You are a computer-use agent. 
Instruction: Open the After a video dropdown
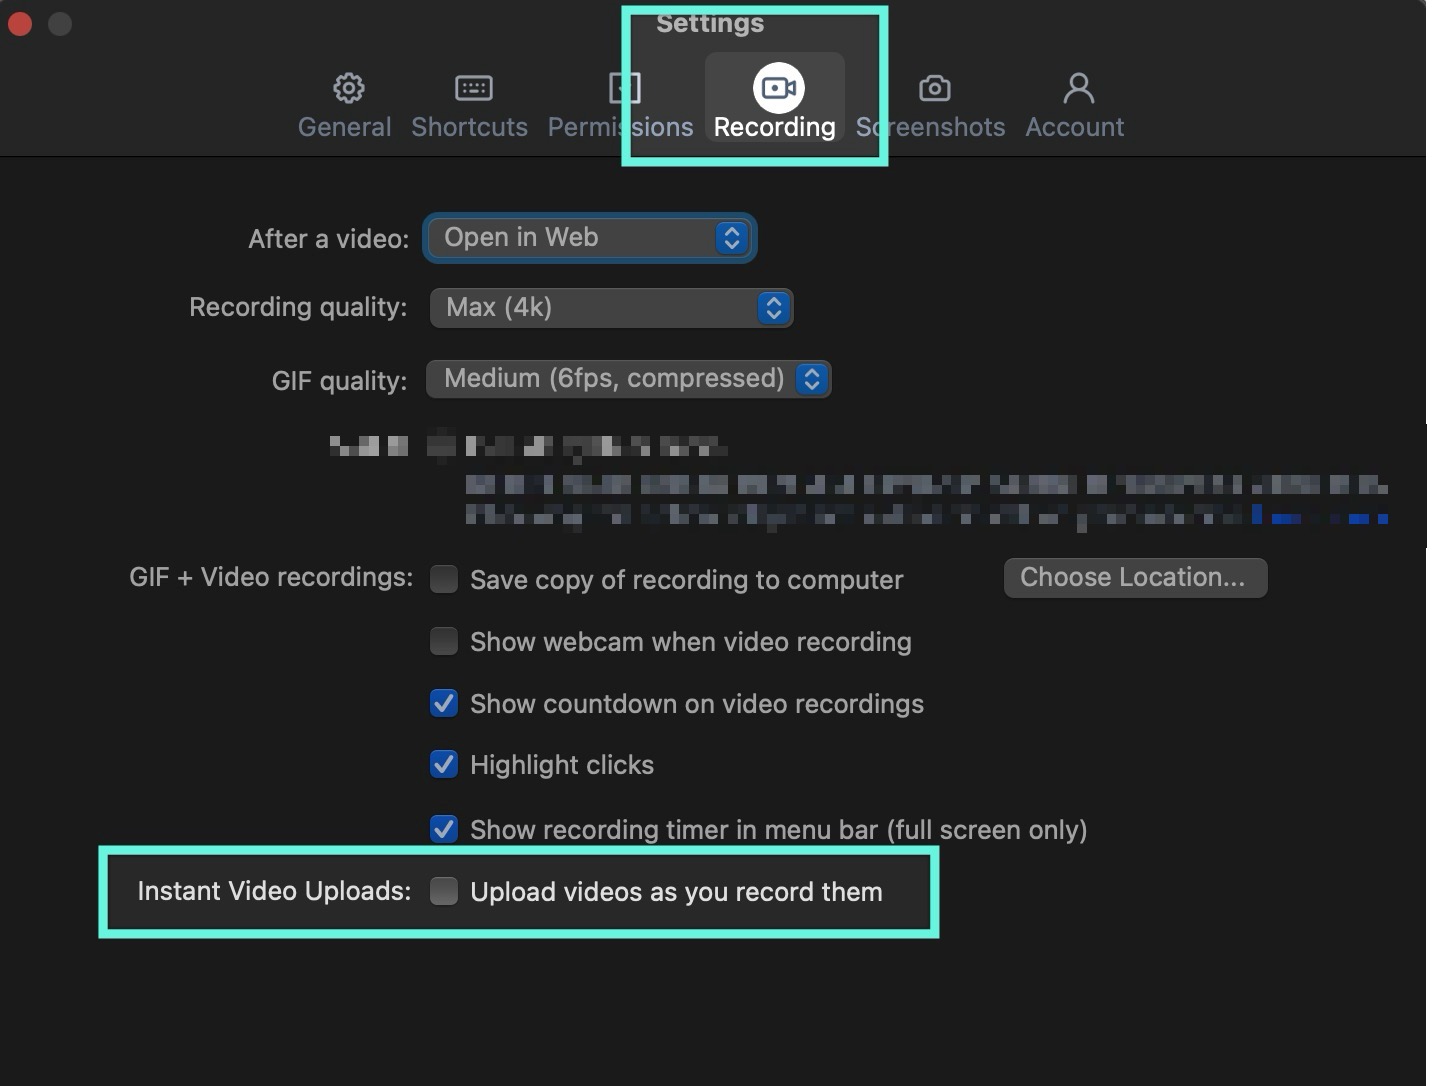click(590, 238)
